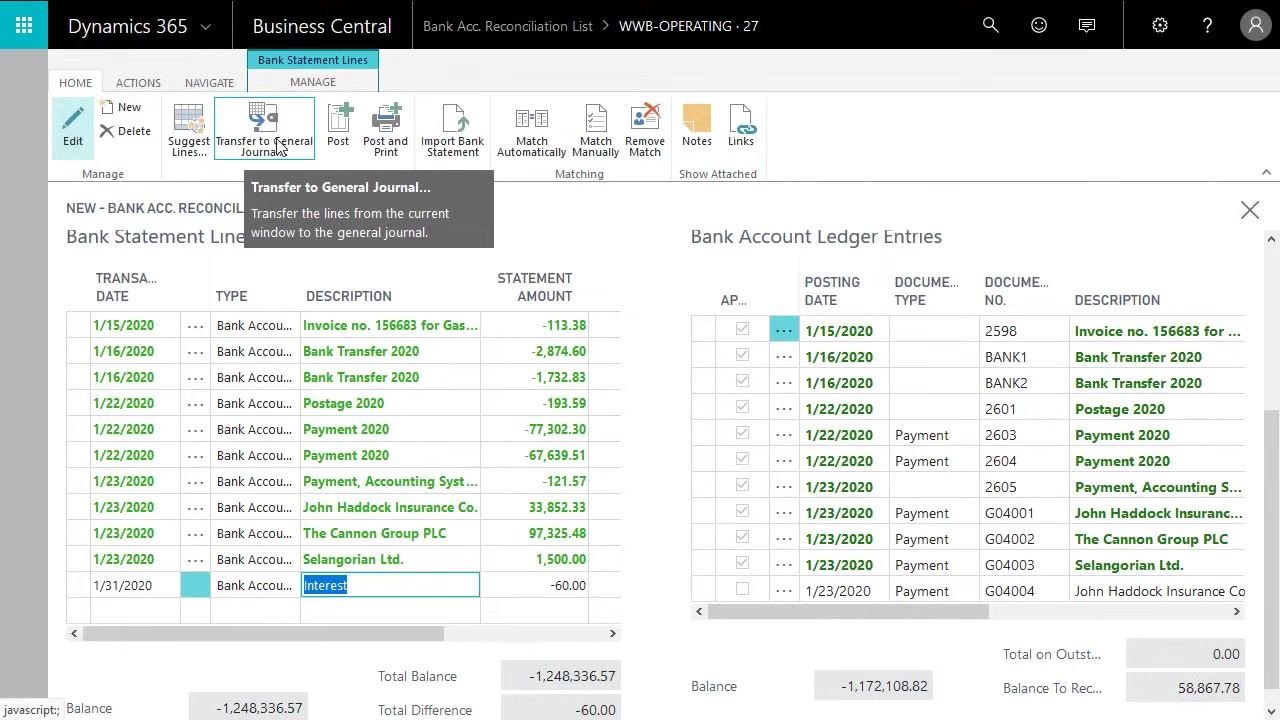This screenshot has width=1280, height=720.
Task: Open the settings gear icon
Action: click(x=1160, y=25)
